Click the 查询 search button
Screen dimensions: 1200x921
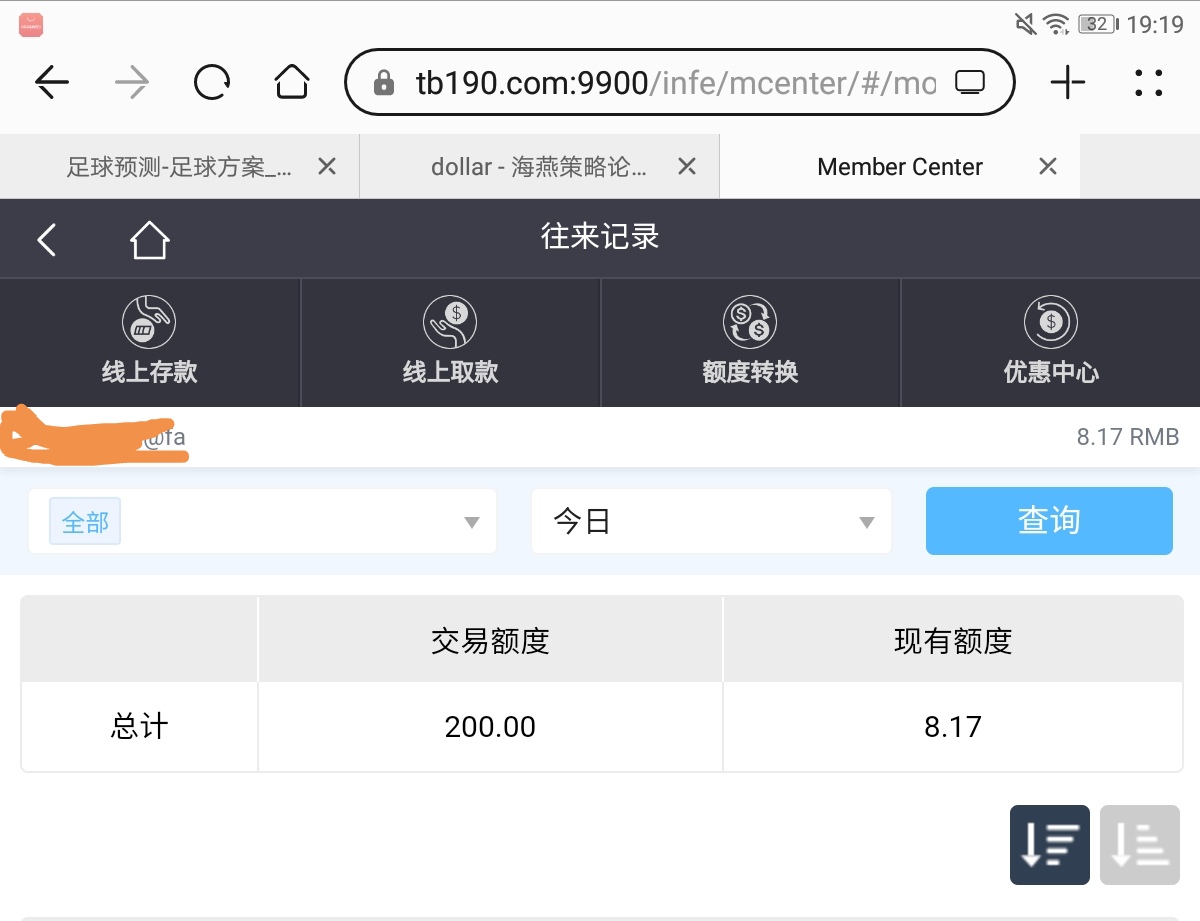[x=1049, y=521]
